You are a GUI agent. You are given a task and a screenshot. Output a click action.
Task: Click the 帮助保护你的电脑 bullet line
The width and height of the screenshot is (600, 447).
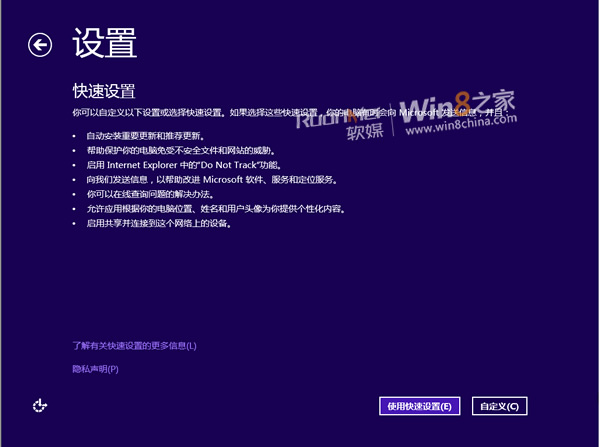(x=181, y=150)
